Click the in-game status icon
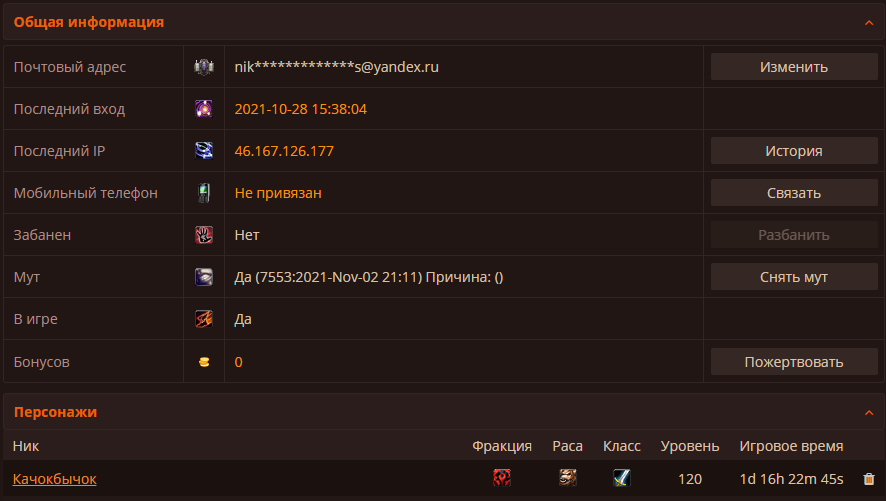 point(204,319)
